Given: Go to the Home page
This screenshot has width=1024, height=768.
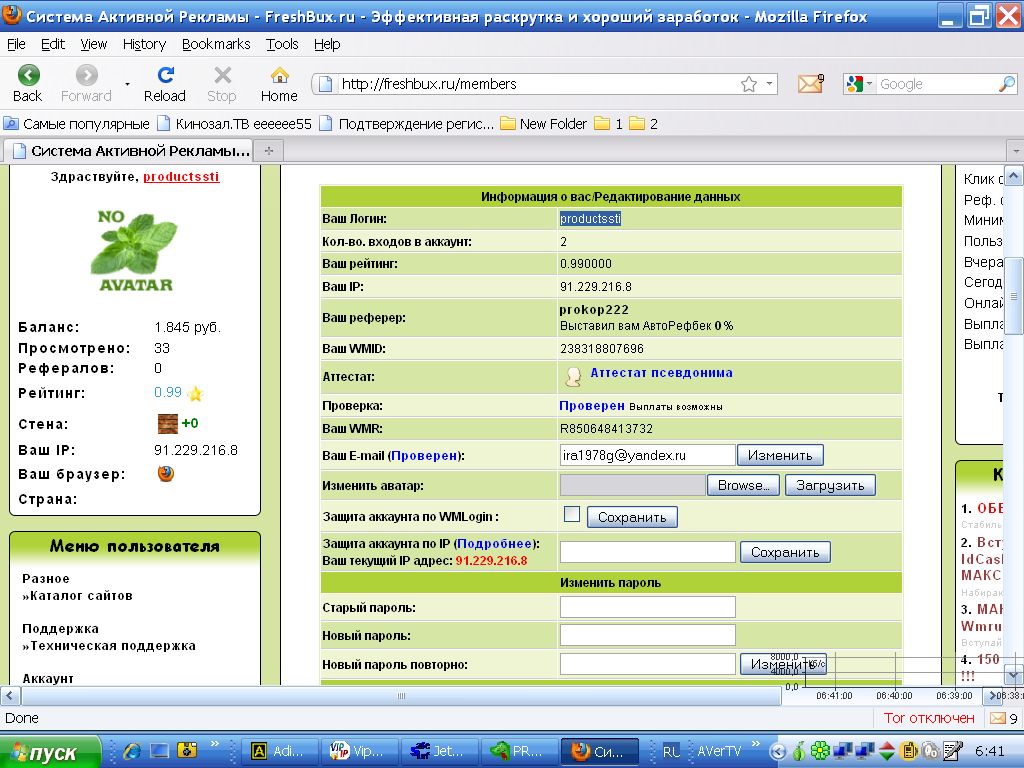Looking at the screenshot, I should point(280,75).
